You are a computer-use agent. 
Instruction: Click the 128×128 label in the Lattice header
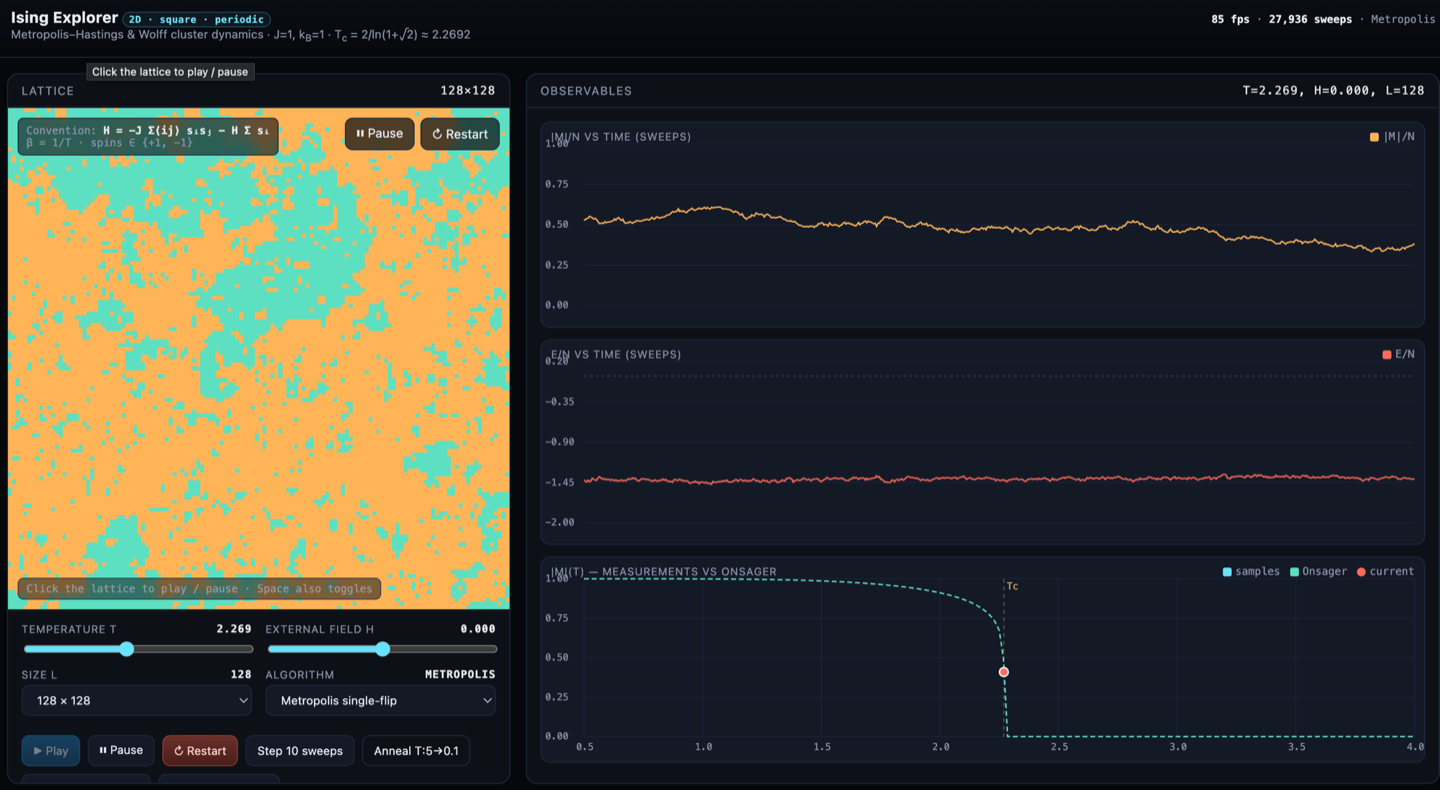[x=468, y=91]
